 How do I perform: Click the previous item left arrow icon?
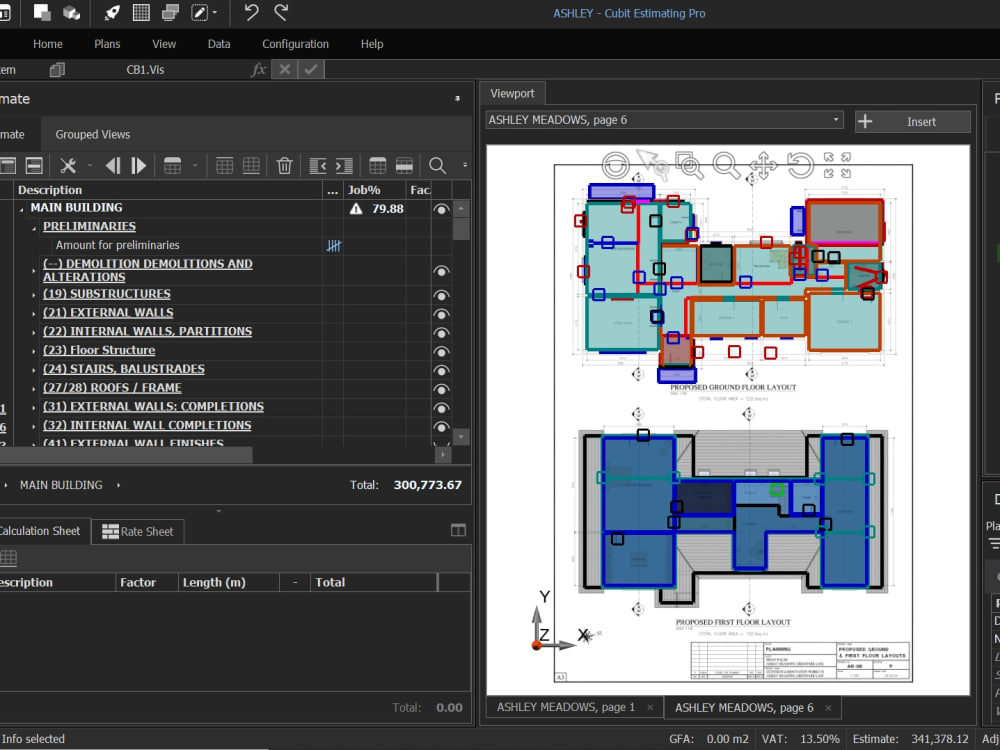tap(113, 166)
